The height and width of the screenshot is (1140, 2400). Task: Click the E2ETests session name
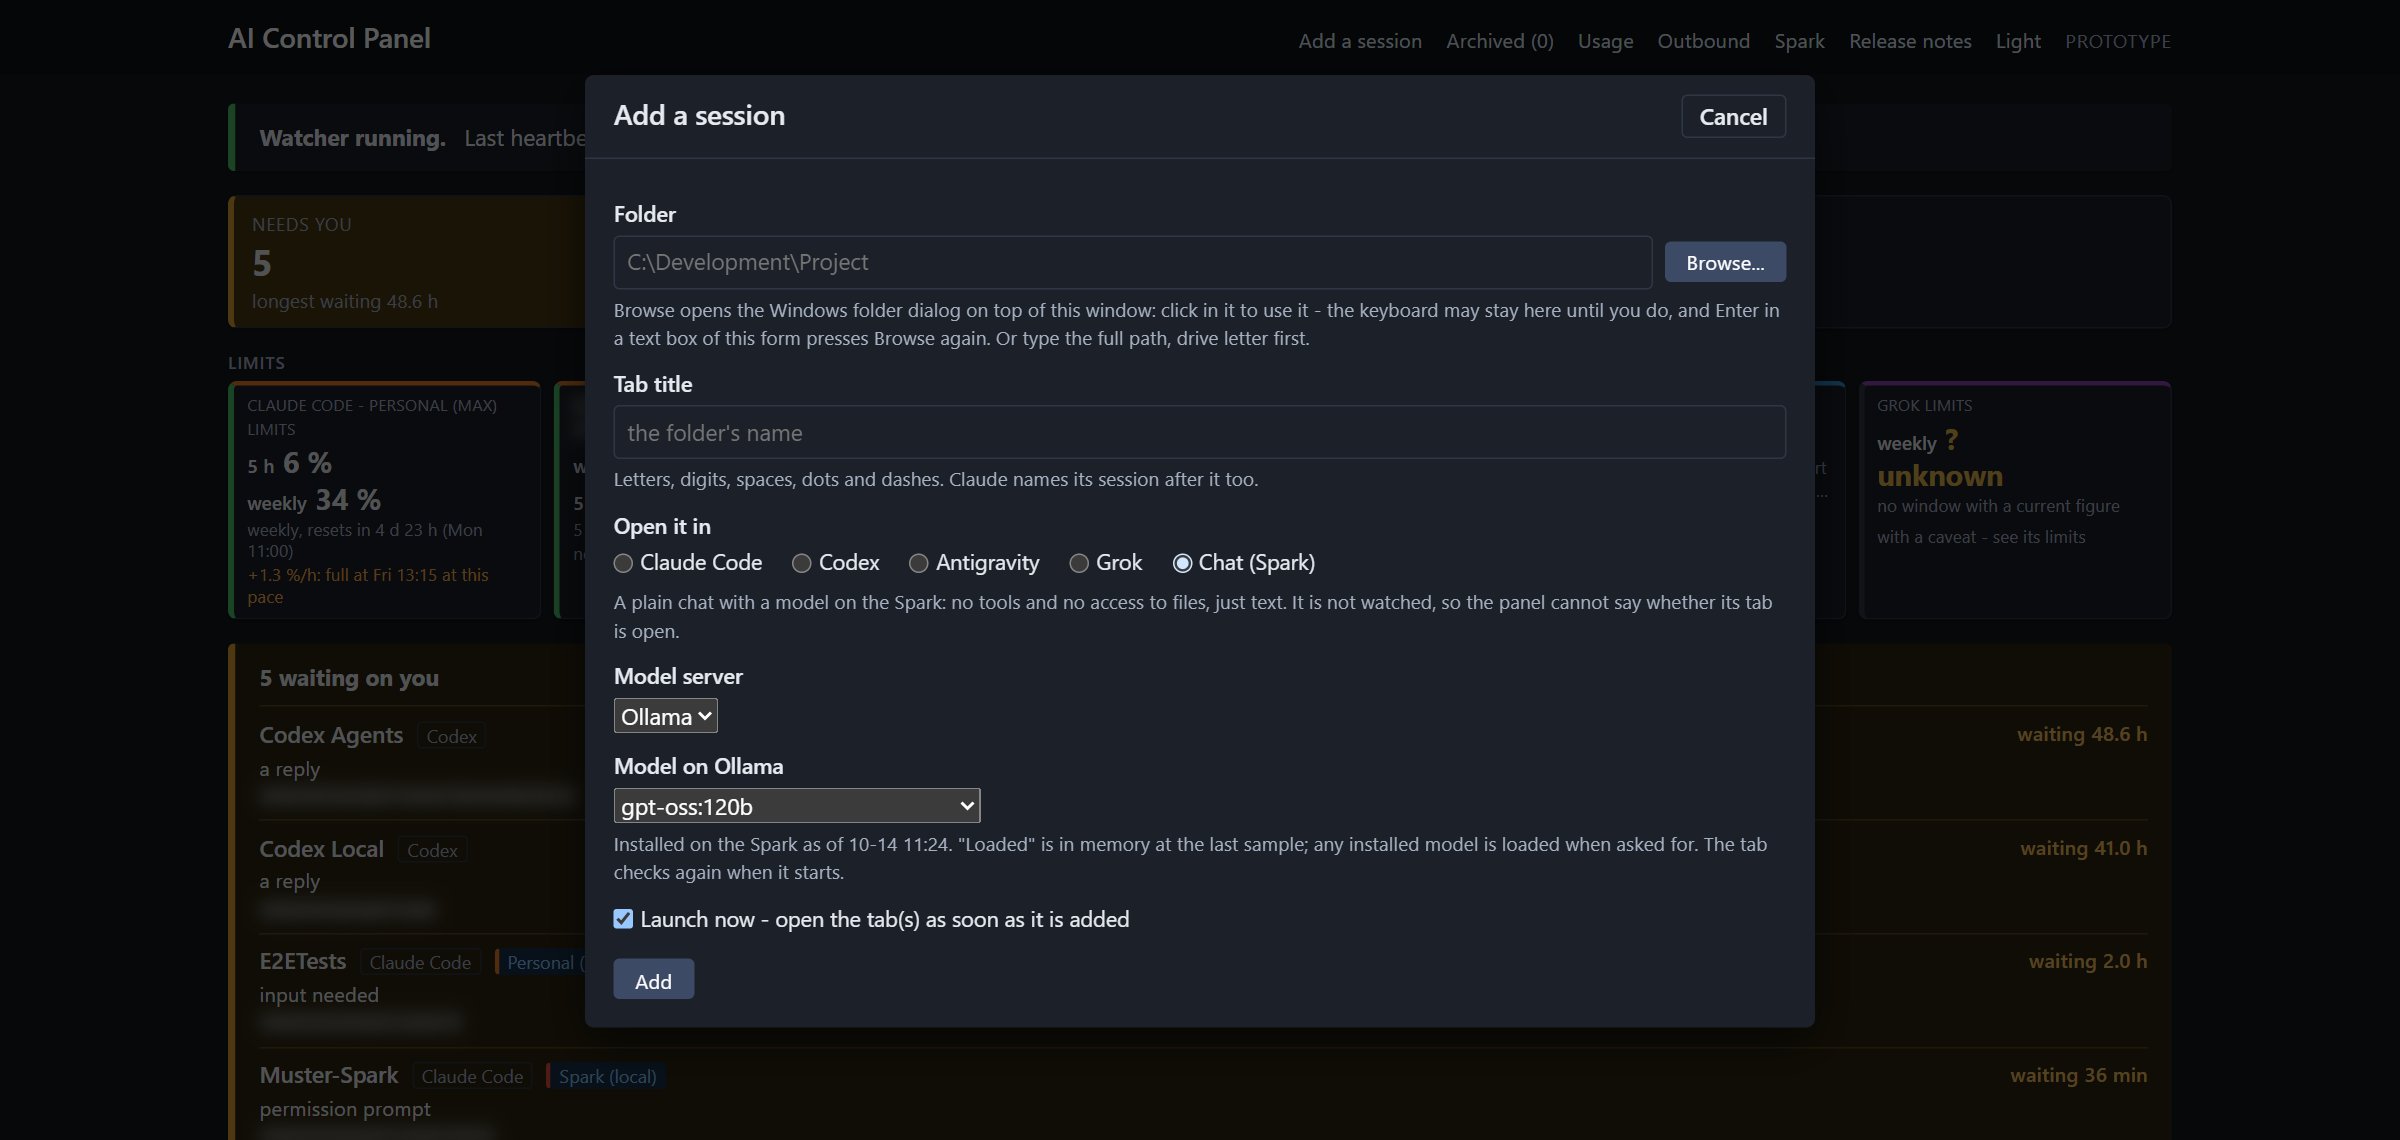point(302,961)
